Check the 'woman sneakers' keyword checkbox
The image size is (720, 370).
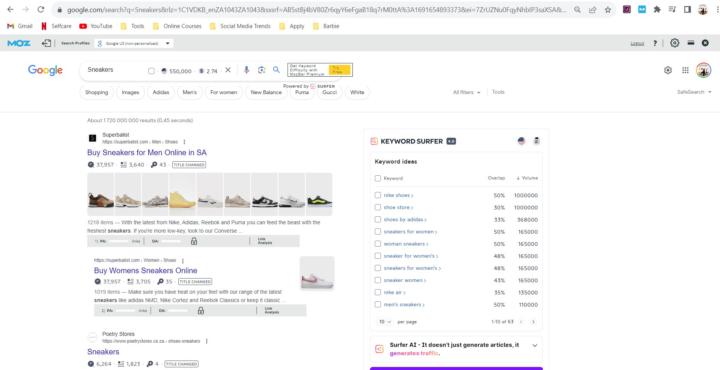pos(377,244)
